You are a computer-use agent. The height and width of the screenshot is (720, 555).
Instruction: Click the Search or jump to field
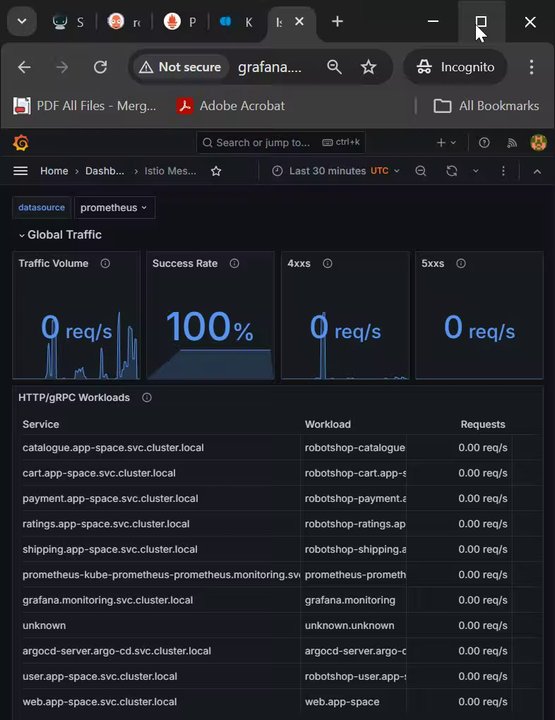pyautogui.click(x=281, y=143)
